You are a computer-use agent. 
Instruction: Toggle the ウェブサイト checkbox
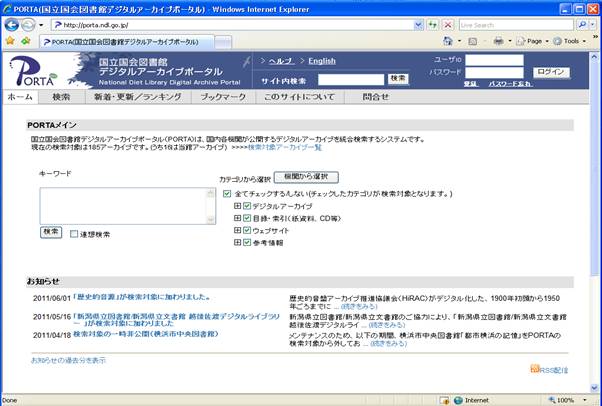[x=247, y=230]
